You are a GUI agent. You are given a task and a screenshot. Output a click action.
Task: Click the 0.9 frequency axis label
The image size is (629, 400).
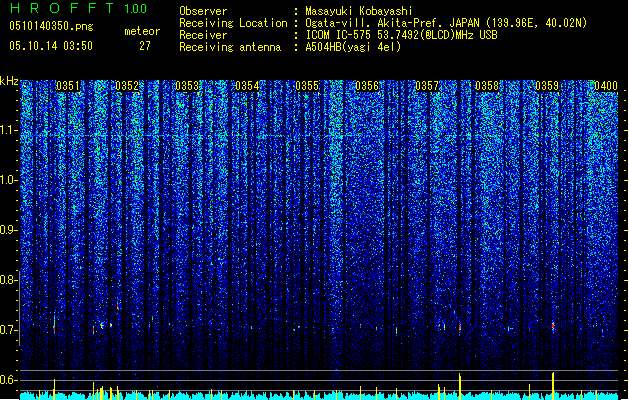point(9,230)
